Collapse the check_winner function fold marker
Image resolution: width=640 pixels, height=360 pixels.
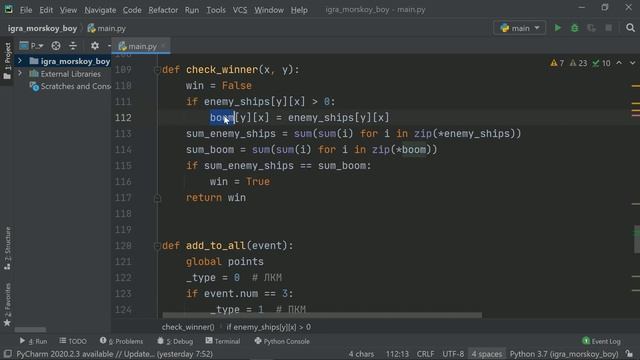pos(157,70)
